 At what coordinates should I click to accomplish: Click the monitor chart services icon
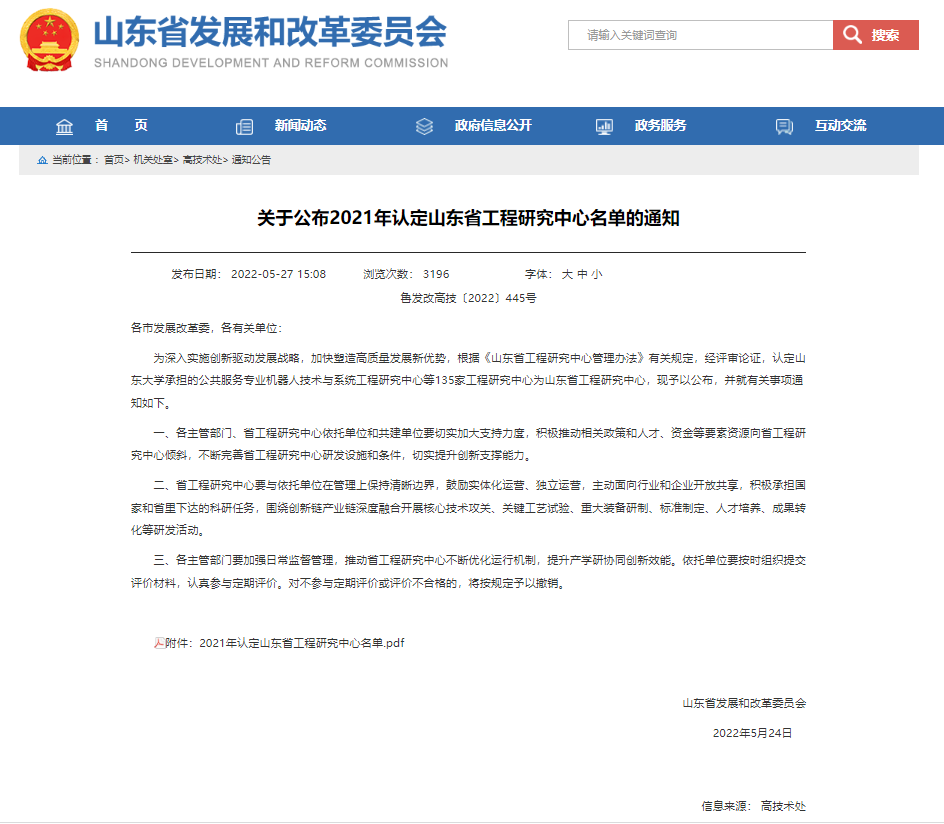[x=604, y=126]
